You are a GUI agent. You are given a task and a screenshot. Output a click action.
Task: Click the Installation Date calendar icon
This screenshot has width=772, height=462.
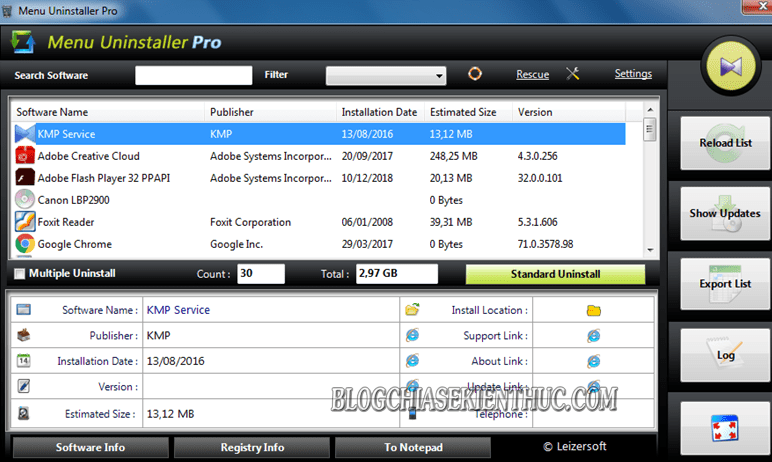(x=24, y=361)
